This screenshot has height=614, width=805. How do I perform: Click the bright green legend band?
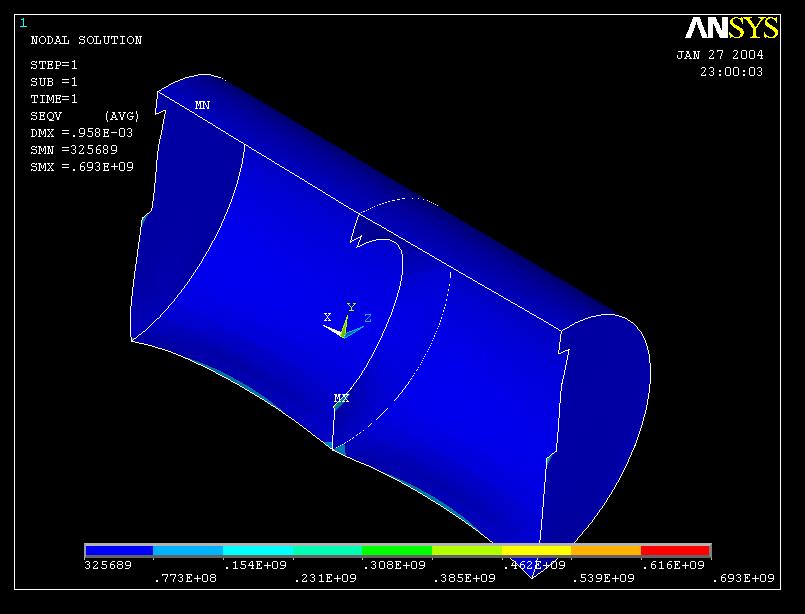tap(397, 550)
